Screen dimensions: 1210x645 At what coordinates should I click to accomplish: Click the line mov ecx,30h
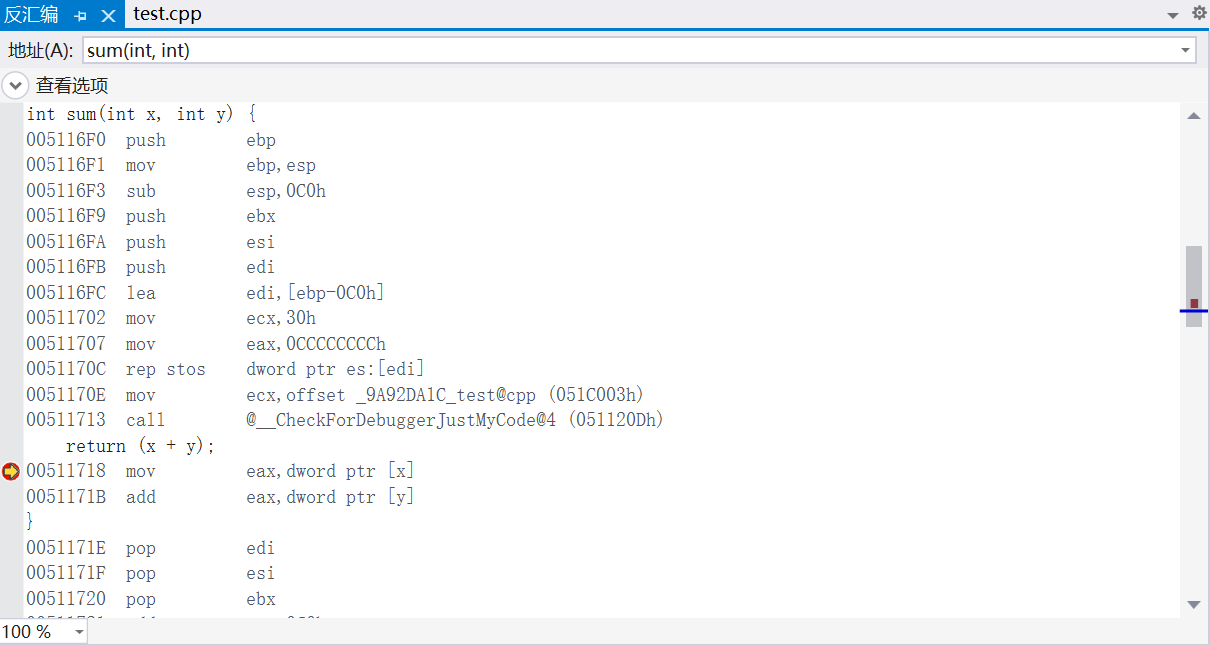click(171, 318)
